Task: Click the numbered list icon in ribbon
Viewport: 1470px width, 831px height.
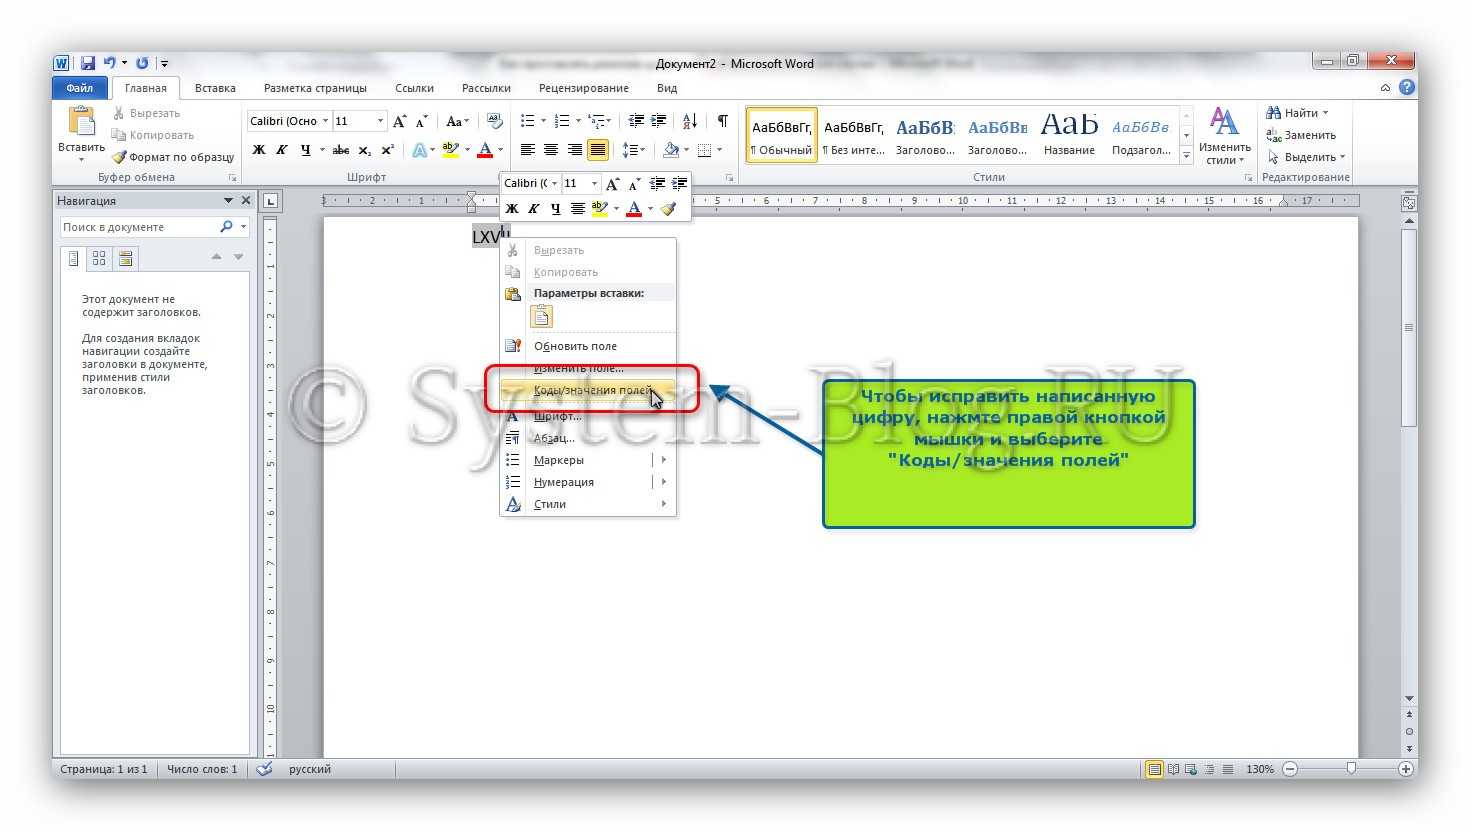Action: pyautogui.click(x=562, y=121)
